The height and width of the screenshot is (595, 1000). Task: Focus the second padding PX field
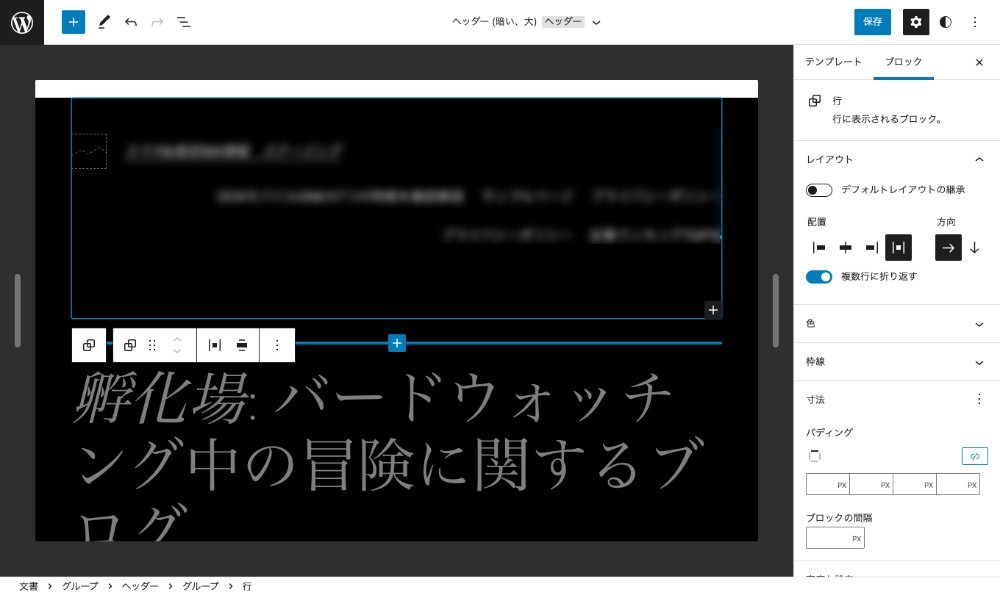coord(871,485)
